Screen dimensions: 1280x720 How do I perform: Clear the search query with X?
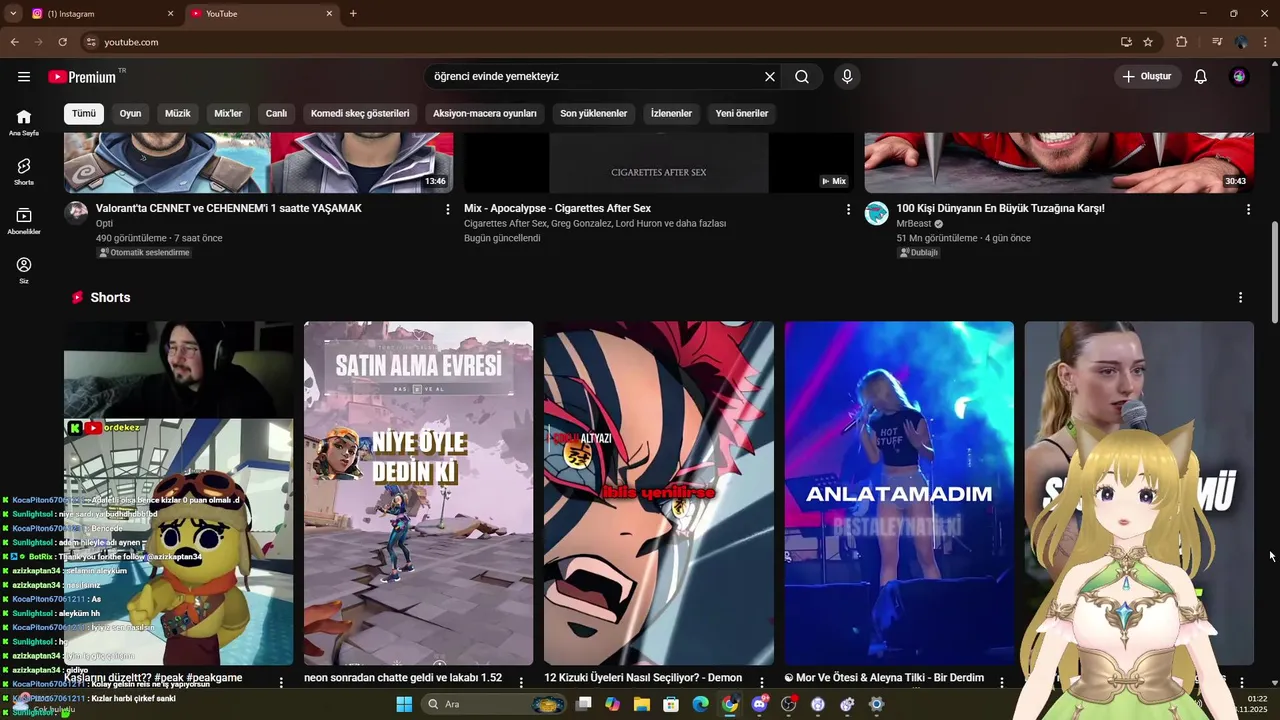pyautogui.click(x=770, y=77)
